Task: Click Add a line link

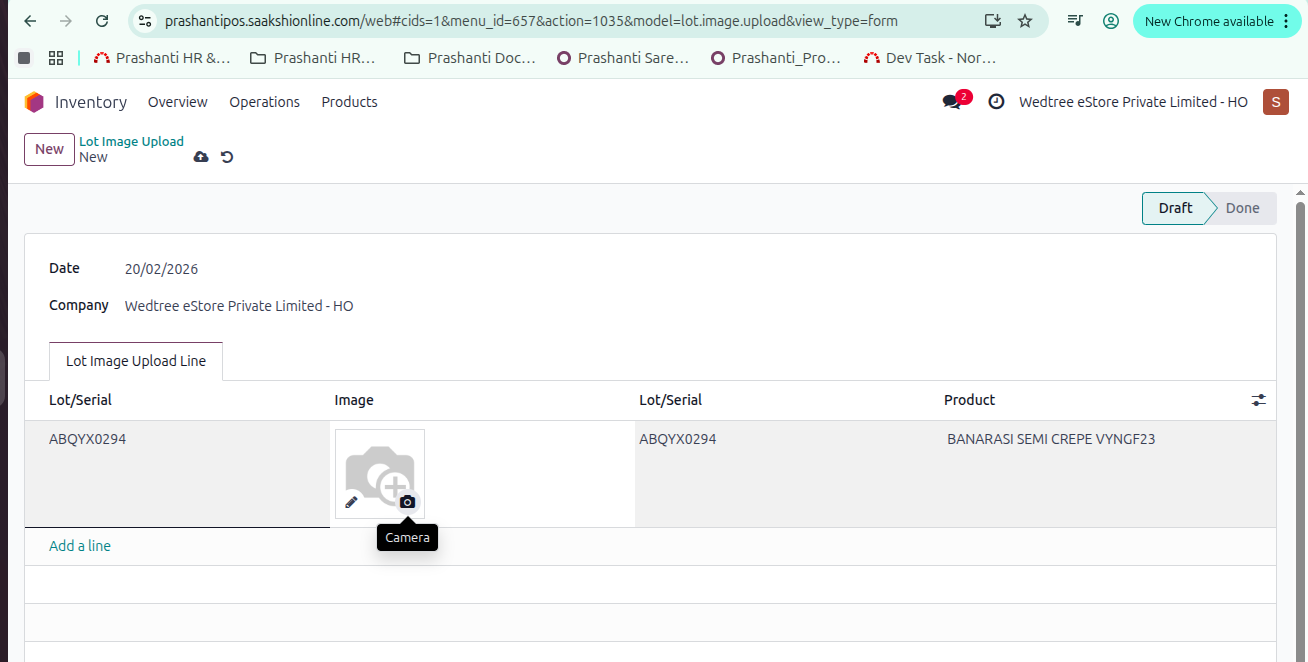Action: coord(80,546)
